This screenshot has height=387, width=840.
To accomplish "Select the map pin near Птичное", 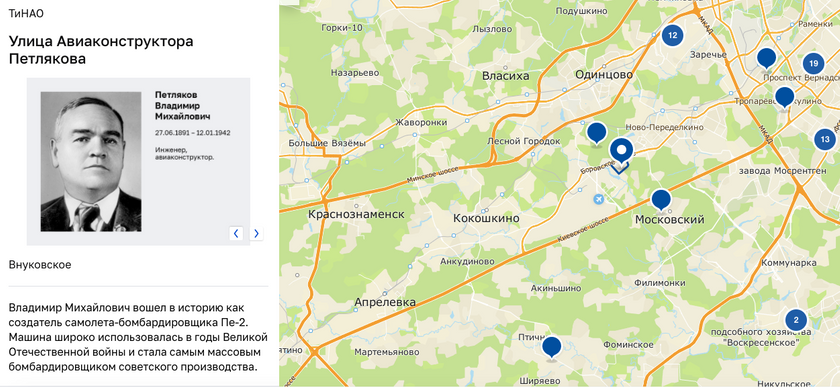I will 551,348.
